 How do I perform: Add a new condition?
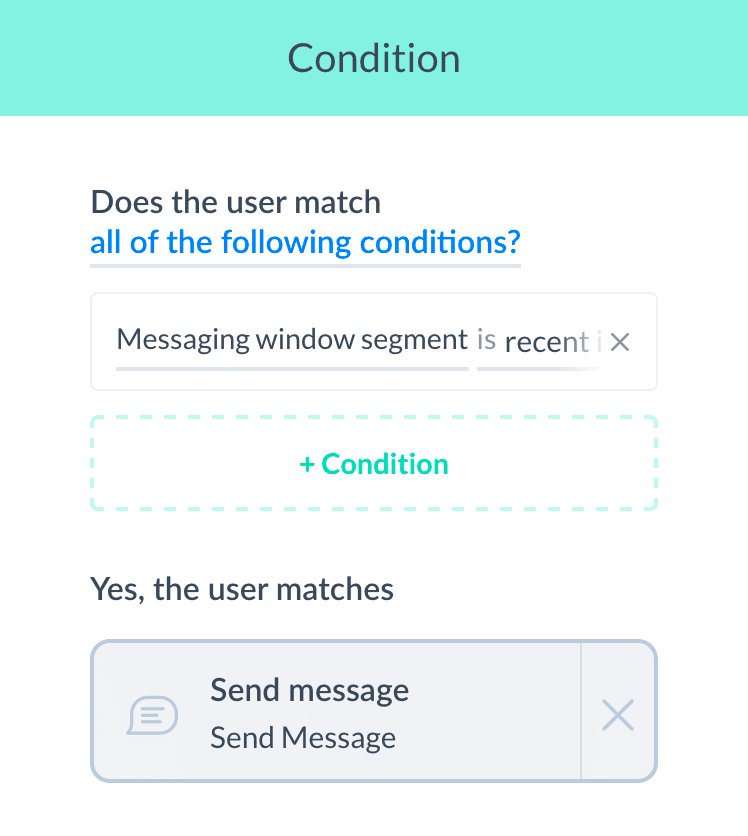pyautogui.click(x=374, y=463)
